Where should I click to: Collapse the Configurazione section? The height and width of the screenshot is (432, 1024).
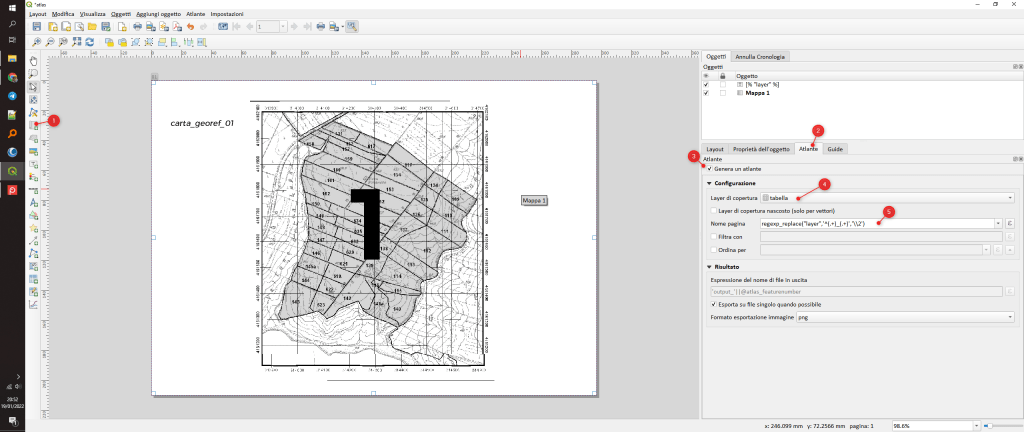click(x=708, y=184)
